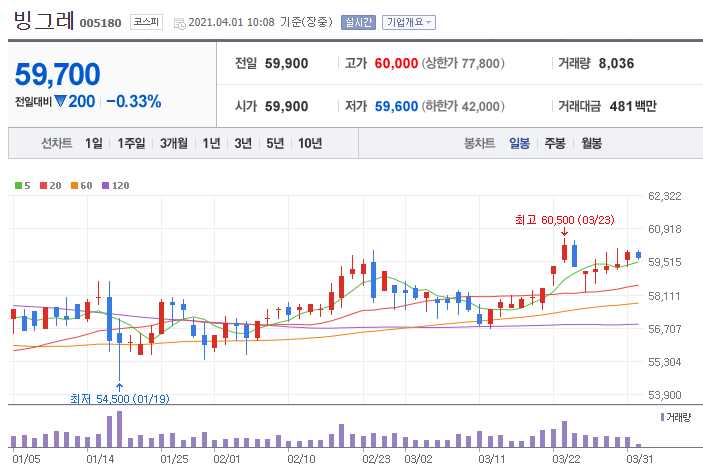Click the 봉차트 label
Image resolution: width=703 pixels, height=472 pixels.
(479, 143)
